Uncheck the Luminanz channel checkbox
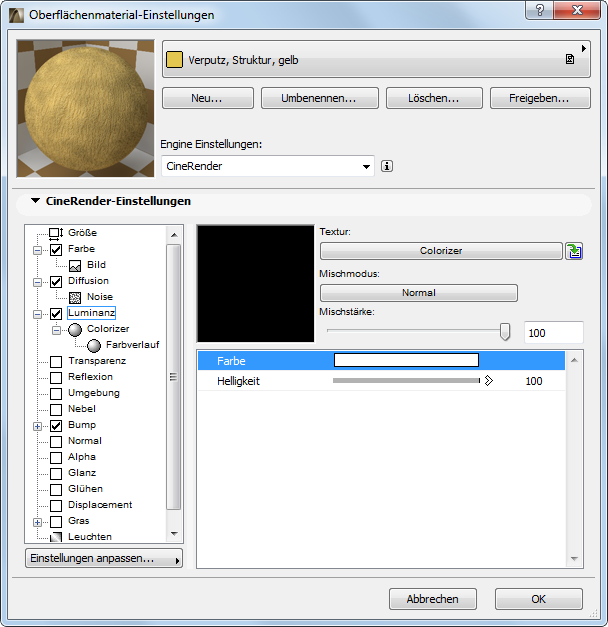Screen dimensions: 608x627 [56, 314]
